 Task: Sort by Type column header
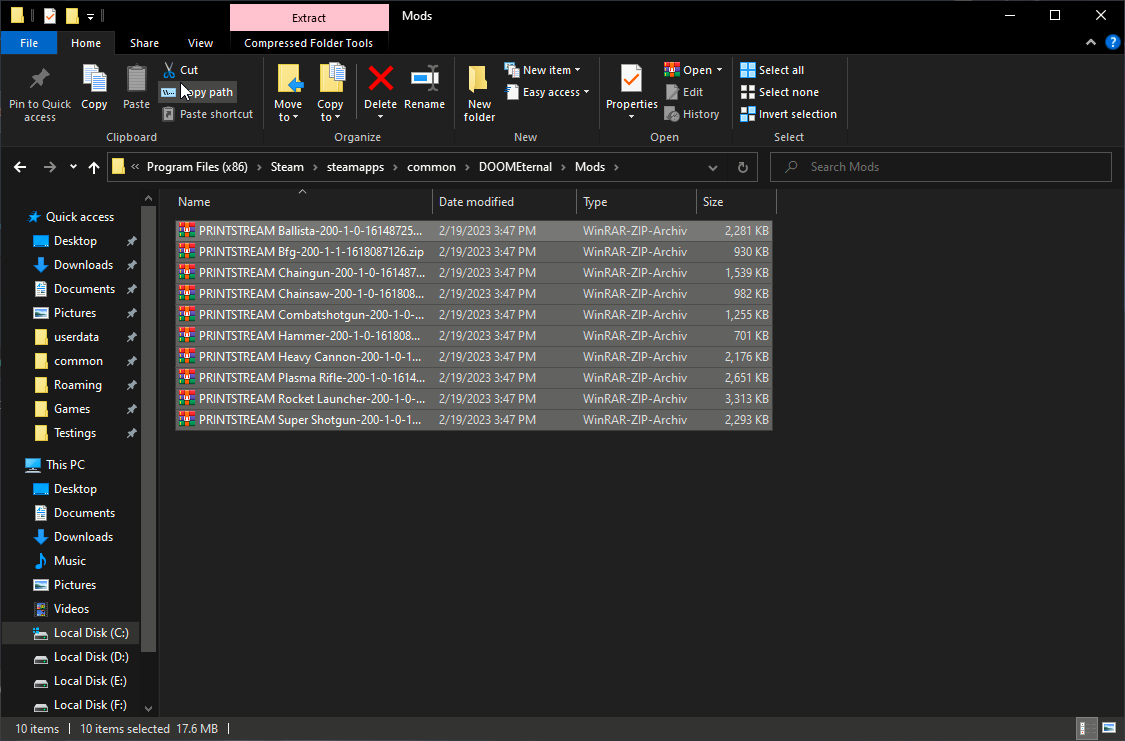click(x=636, y=202)
